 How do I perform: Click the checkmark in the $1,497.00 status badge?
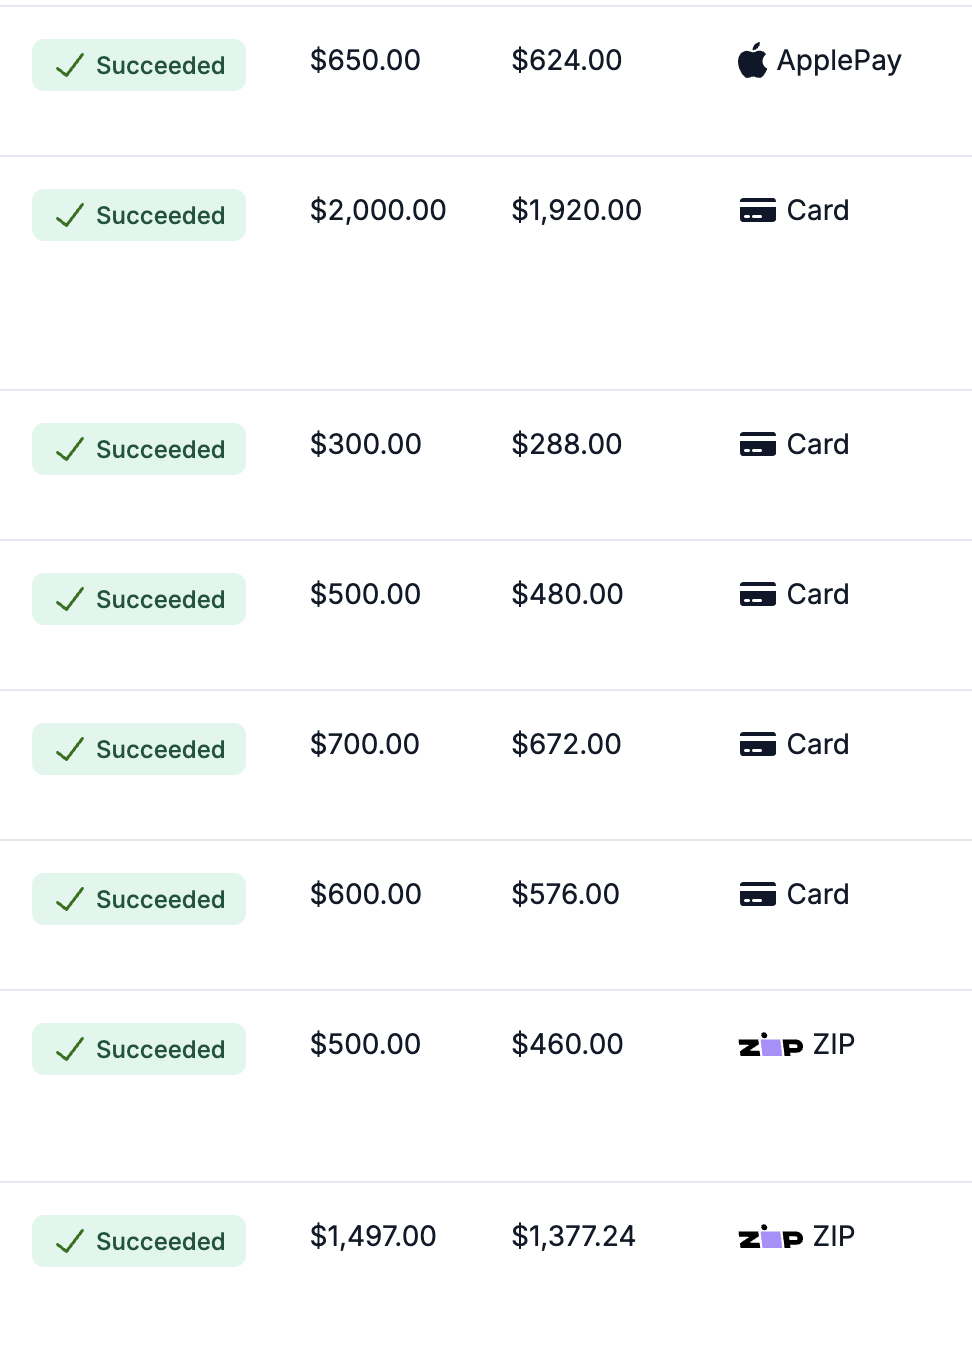(x=70, y=1242)
